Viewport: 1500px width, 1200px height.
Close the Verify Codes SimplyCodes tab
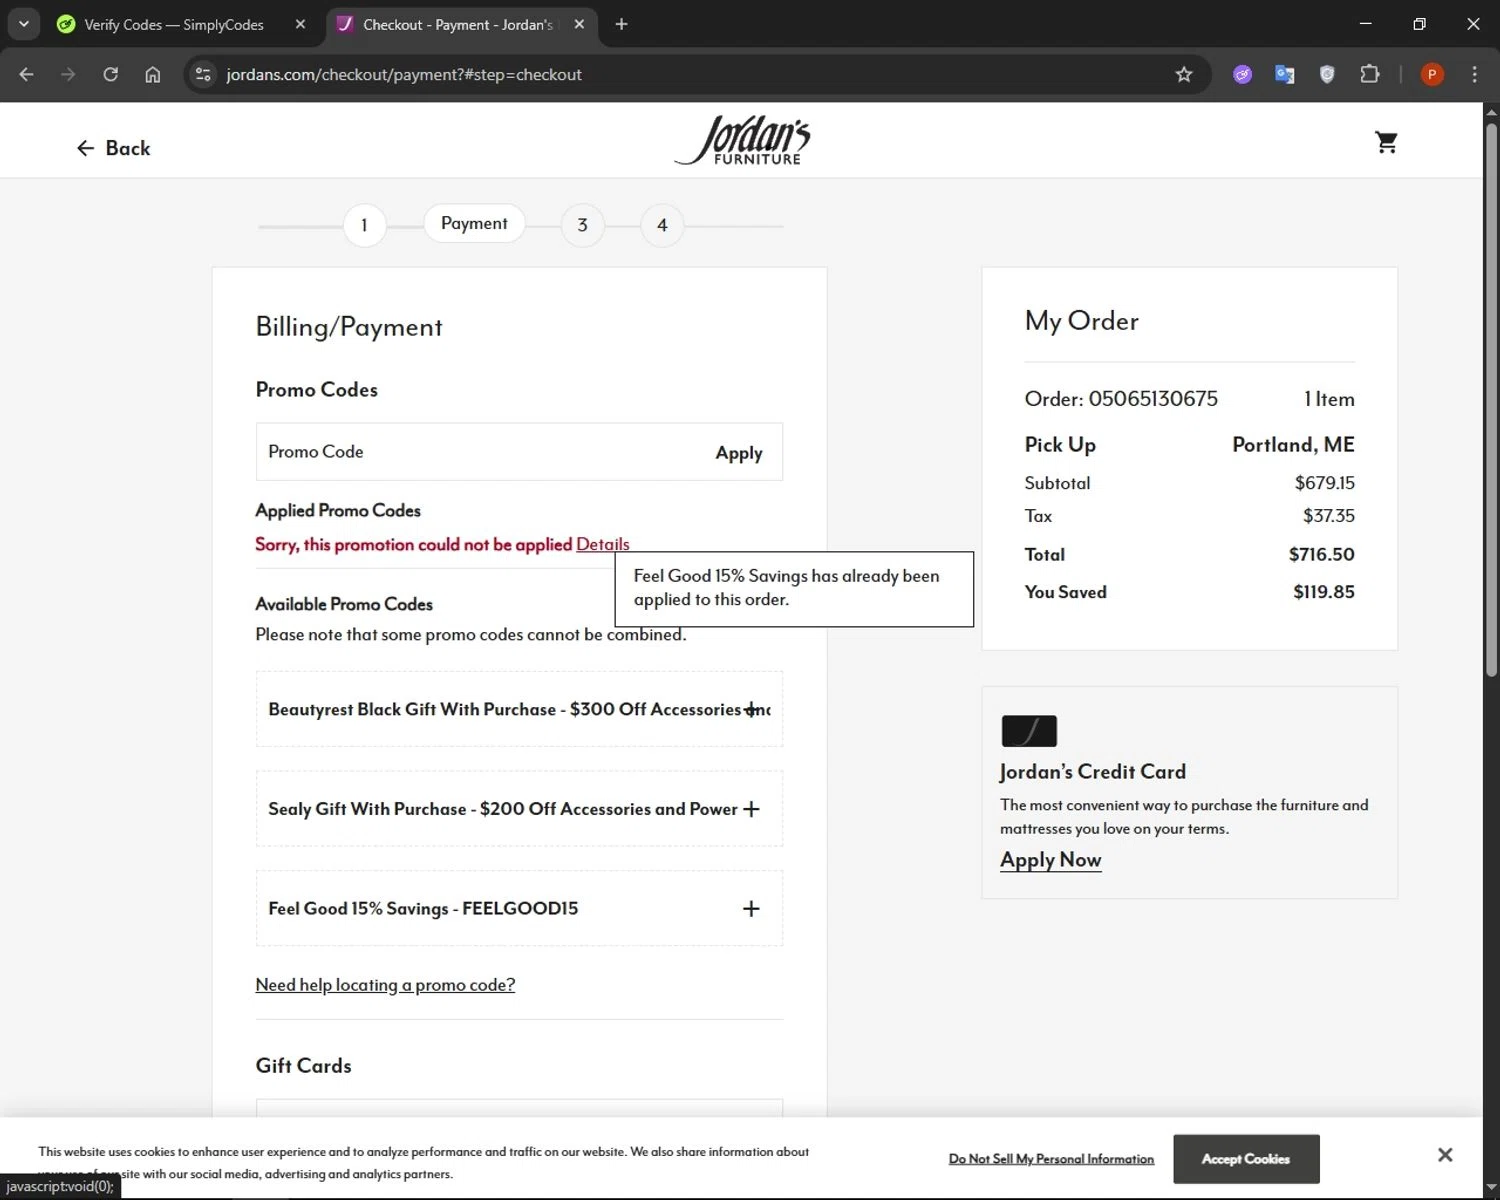pos(300,24)
